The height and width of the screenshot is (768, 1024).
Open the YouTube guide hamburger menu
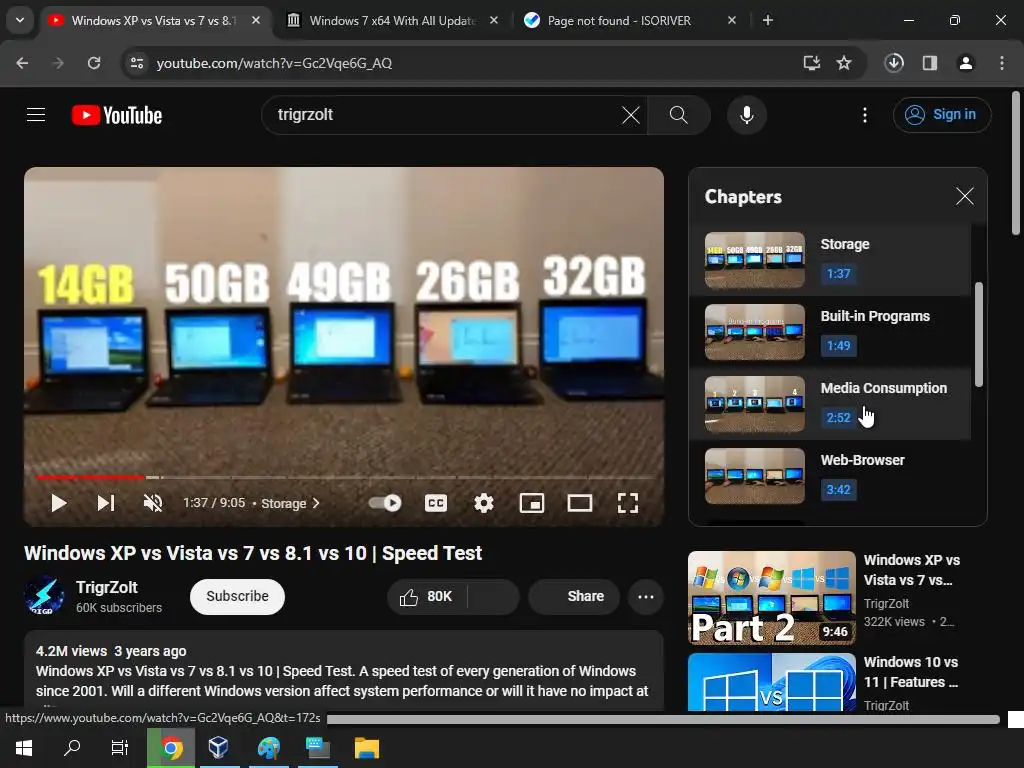(36, 115)
